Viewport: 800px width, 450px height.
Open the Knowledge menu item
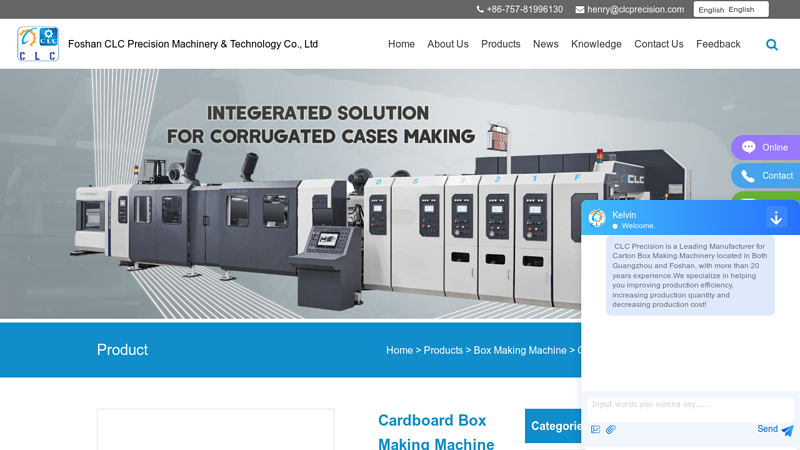pyautogui.click(x=596, y=44)
